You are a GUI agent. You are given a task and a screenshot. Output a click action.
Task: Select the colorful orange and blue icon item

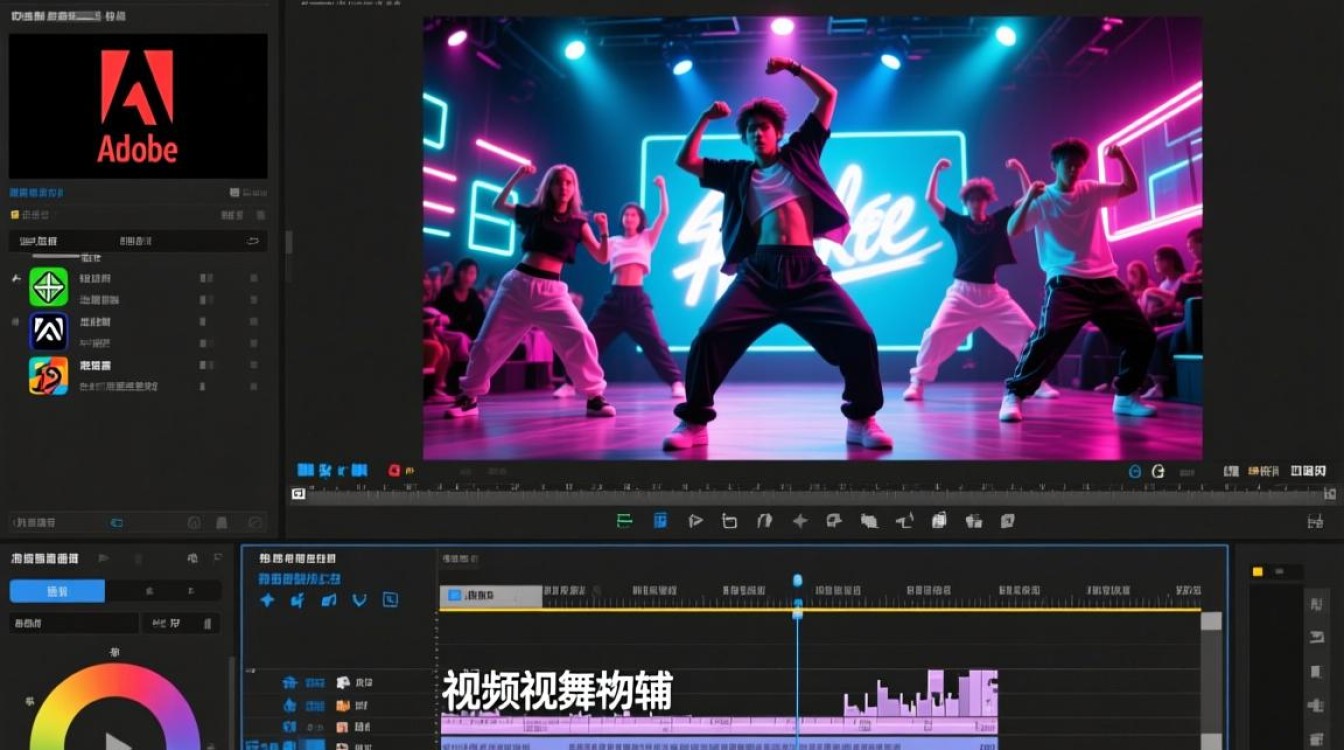click(48, 375)
